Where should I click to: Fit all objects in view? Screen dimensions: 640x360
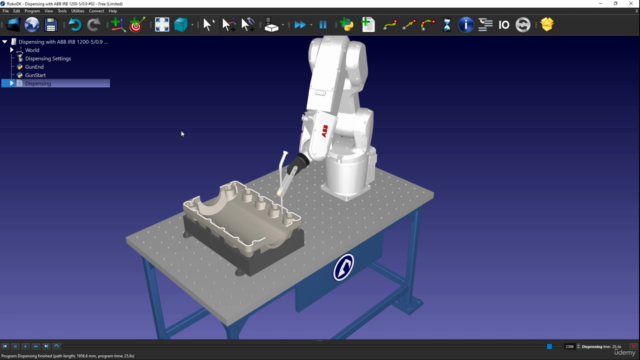point(162,25)
